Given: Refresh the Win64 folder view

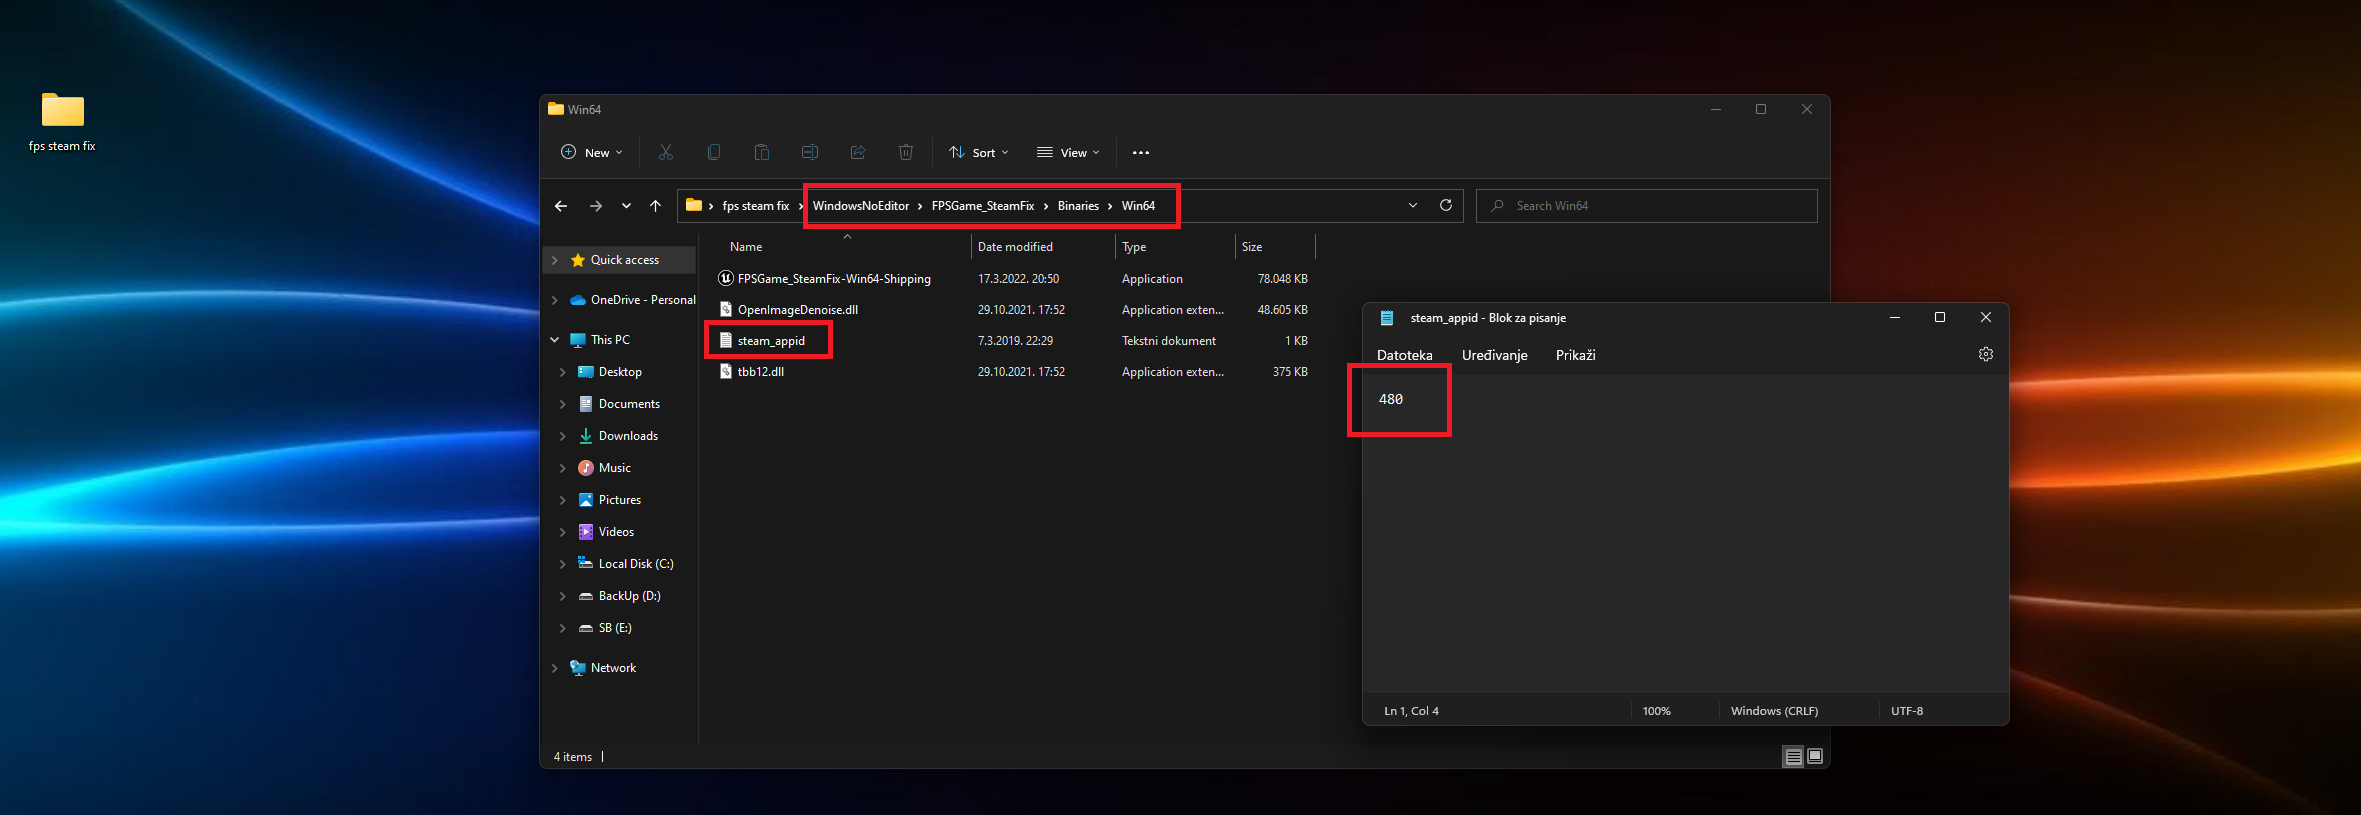Looking at the screenshot, I should tap(1445, 205).
